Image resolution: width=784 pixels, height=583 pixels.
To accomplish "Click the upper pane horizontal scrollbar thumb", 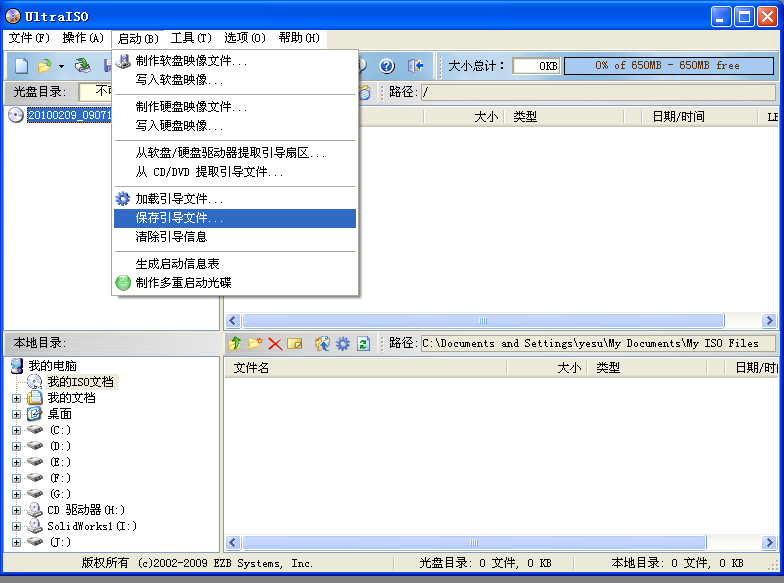I will click(x=483, y=320).
